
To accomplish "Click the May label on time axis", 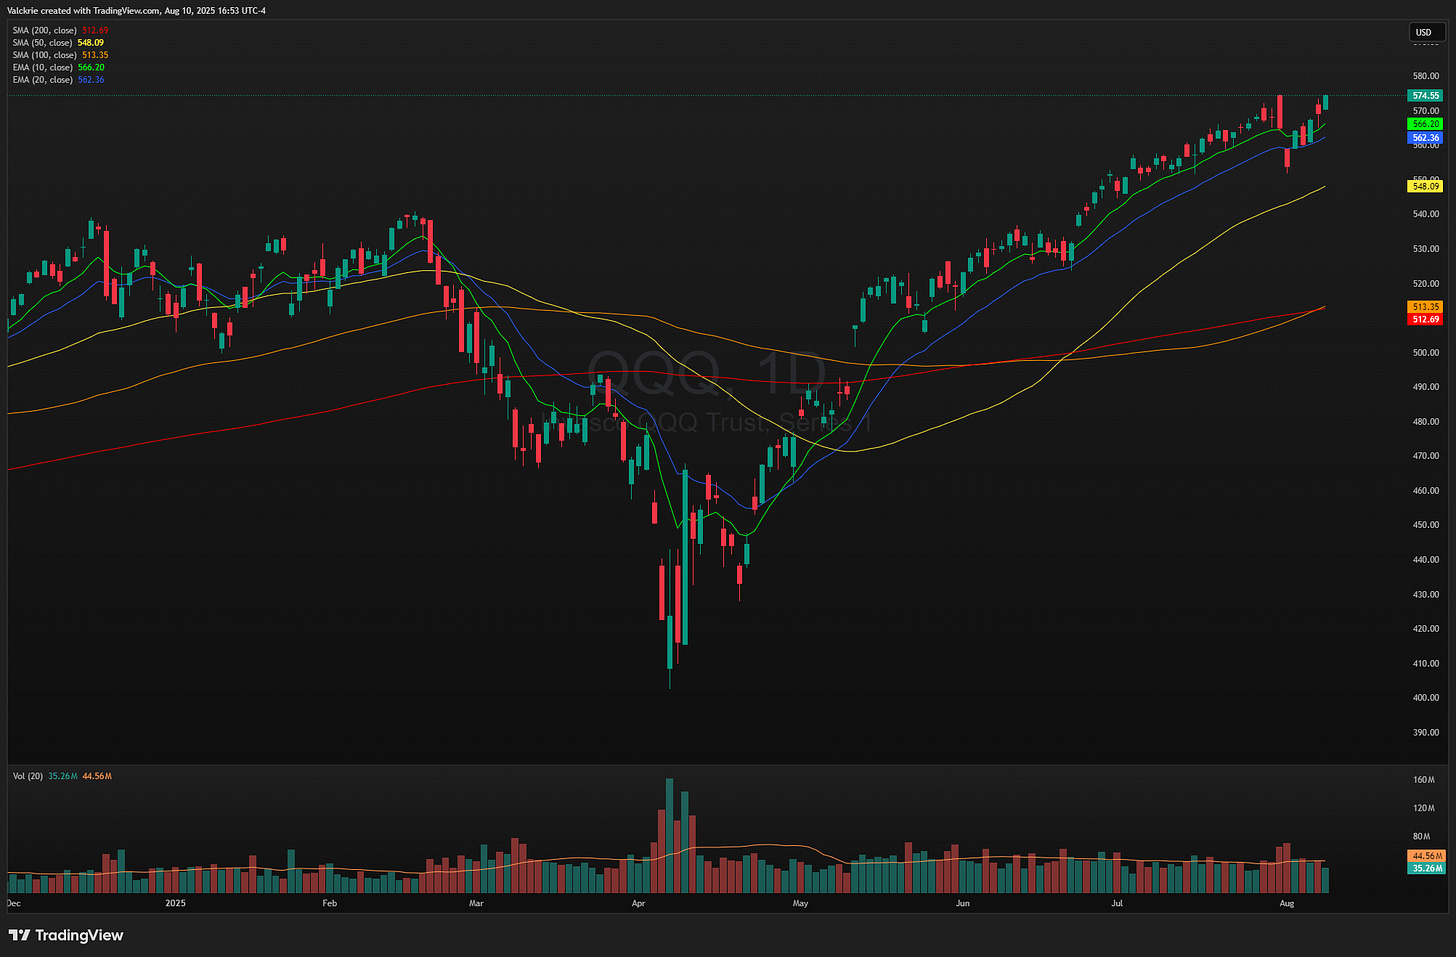I will 800,903.
